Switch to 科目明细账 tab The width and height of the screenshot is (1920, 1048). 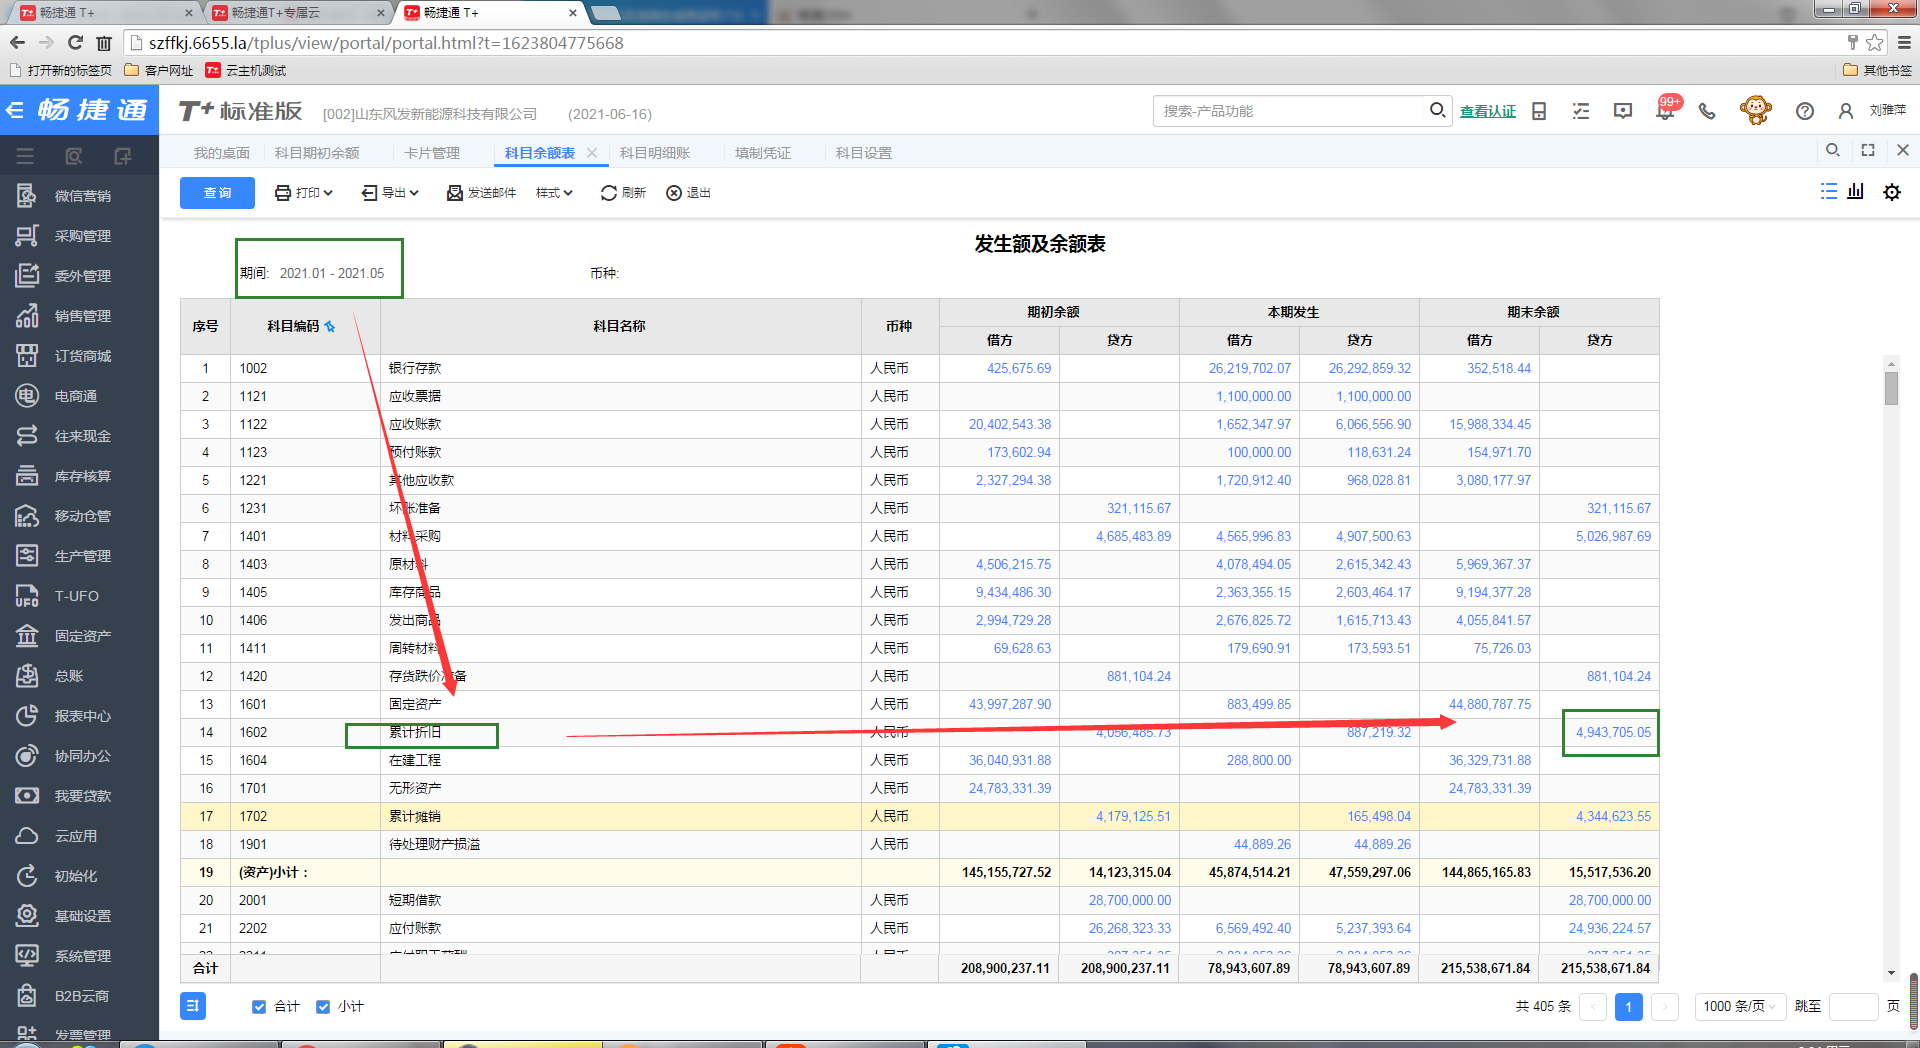coord(655,153)
